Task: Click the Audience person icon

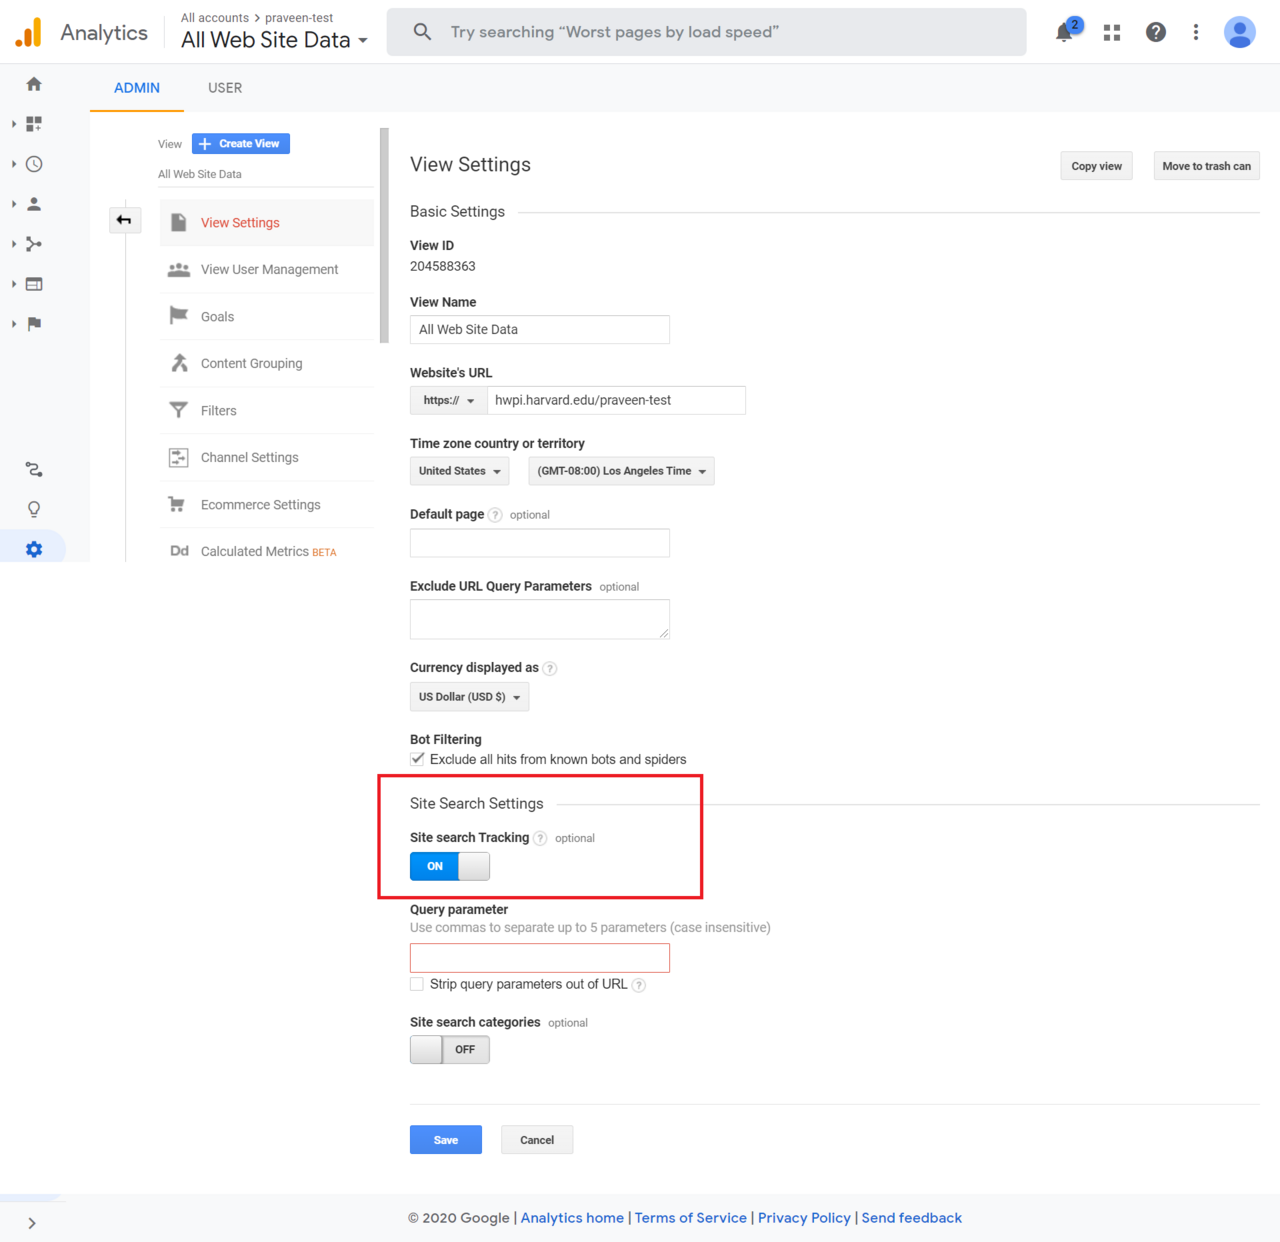Action: tap(34, 204)
